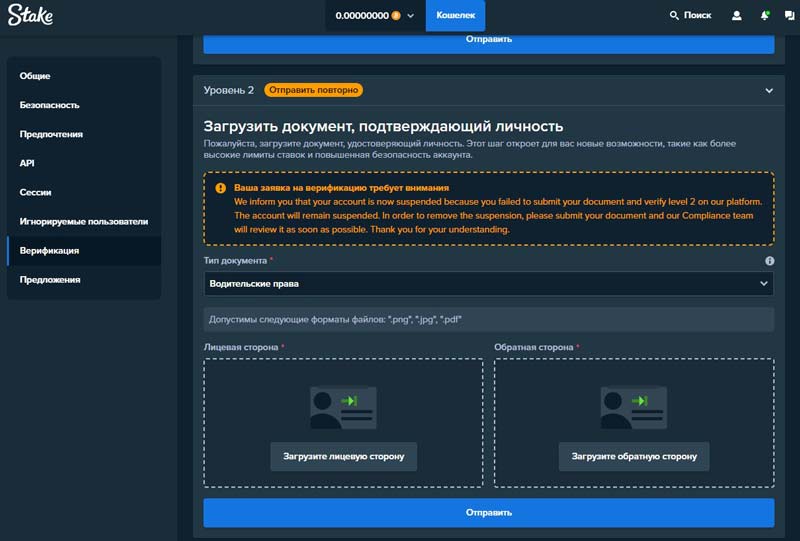Click the Stake logo
800x541 pixels.
31,16
